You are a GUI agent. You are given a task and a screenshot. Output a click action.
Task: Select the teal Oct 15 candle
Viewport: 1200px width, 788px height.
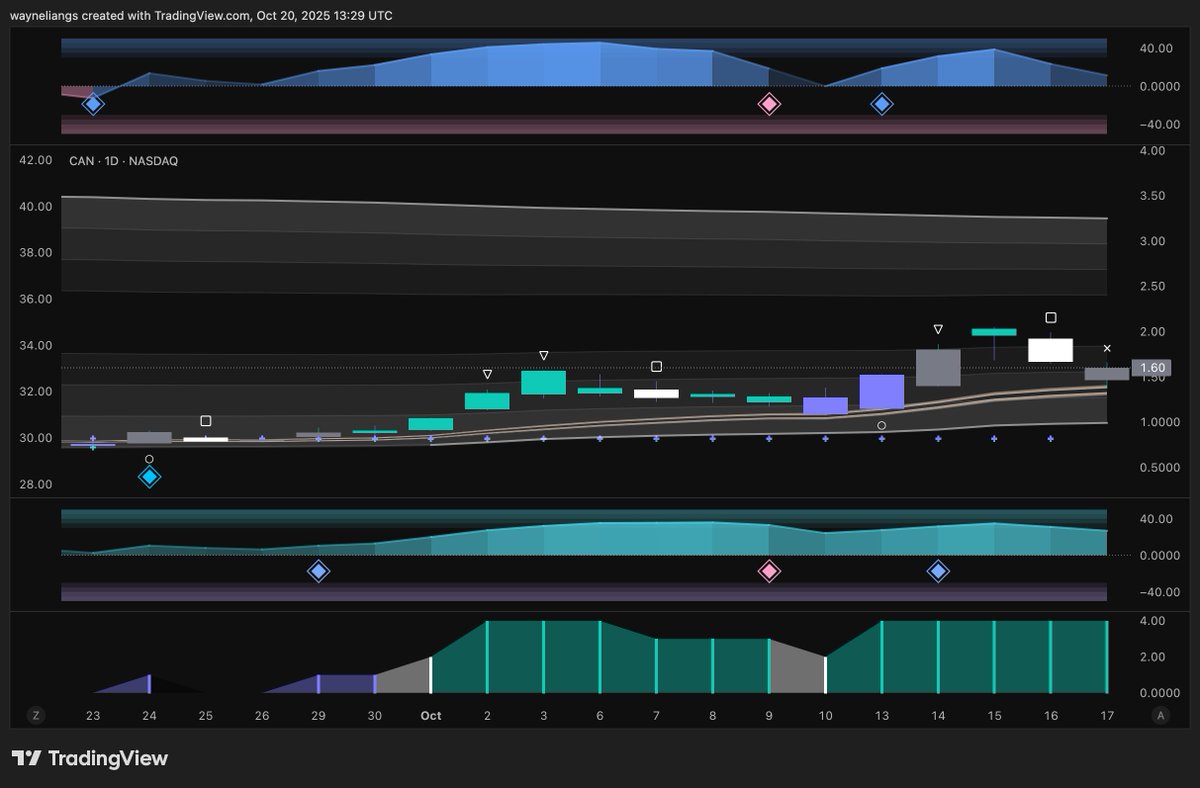click(994, 332)
